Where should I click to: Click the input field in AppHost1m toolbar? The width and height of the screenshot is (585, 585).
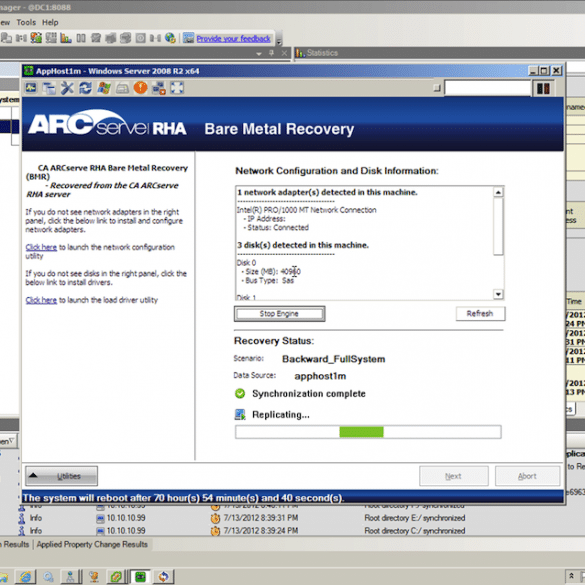pos(488,88)
